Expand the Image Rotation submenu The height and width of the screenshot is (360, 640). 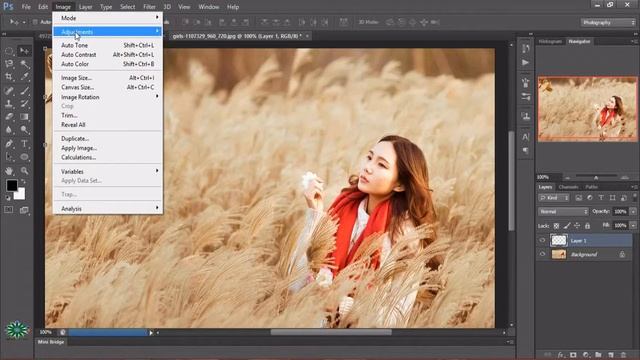[108, 97]
